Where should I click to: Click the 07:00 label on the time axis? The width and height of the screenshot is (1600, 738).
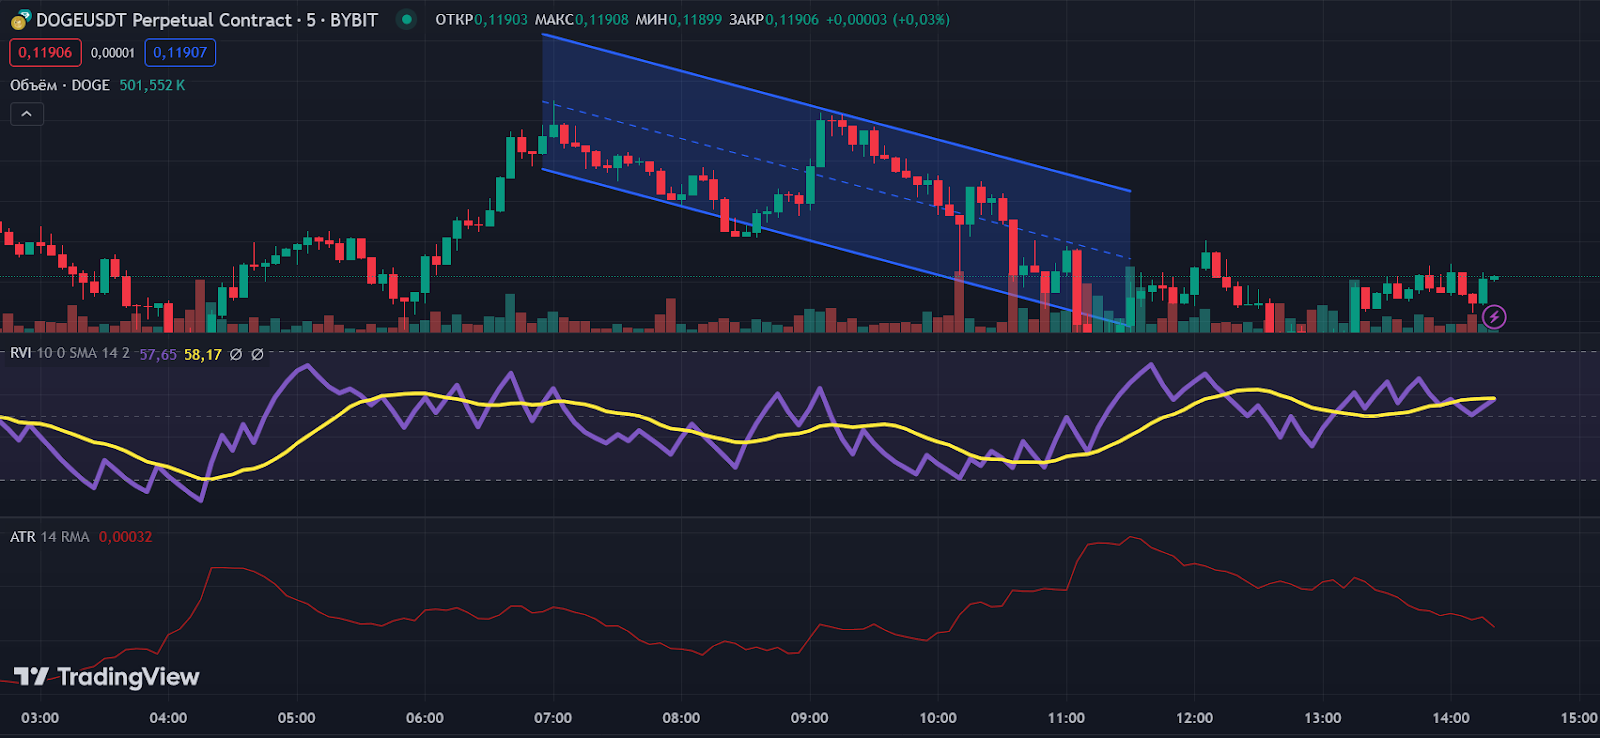coord(553,718)
